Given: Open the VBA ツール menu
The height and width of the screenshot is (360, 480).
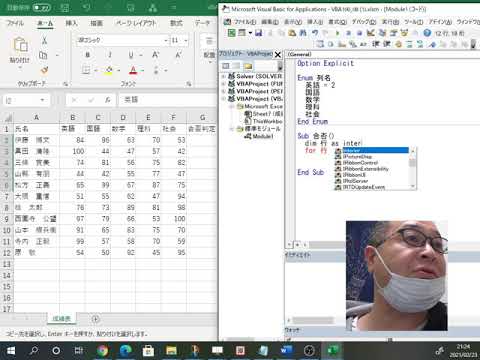Looking at the screenshot, I should point(414,22).
